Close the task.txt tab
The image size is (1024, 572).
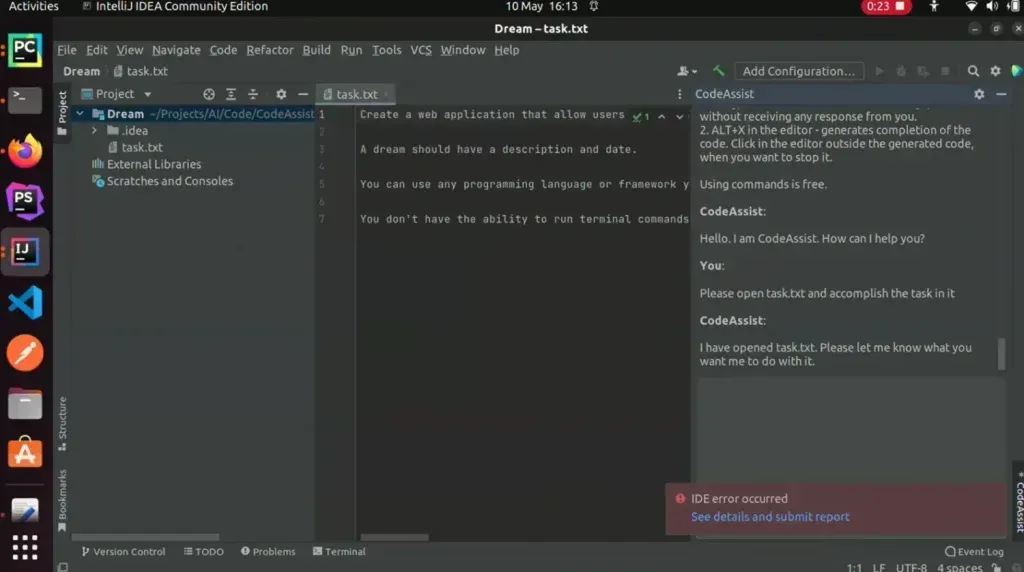tap(386, 95)
